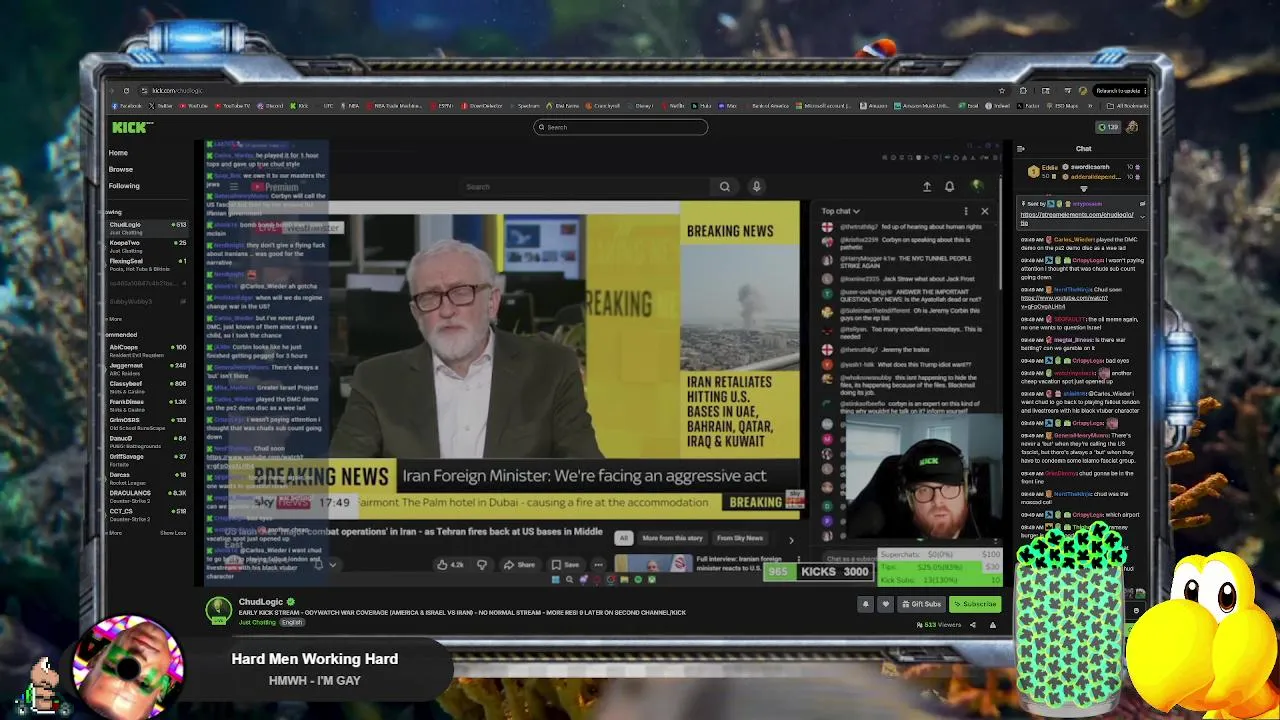Click the Kick points balance badge 139
This screenshot has width=1280, height=720.
point(1108,127)
